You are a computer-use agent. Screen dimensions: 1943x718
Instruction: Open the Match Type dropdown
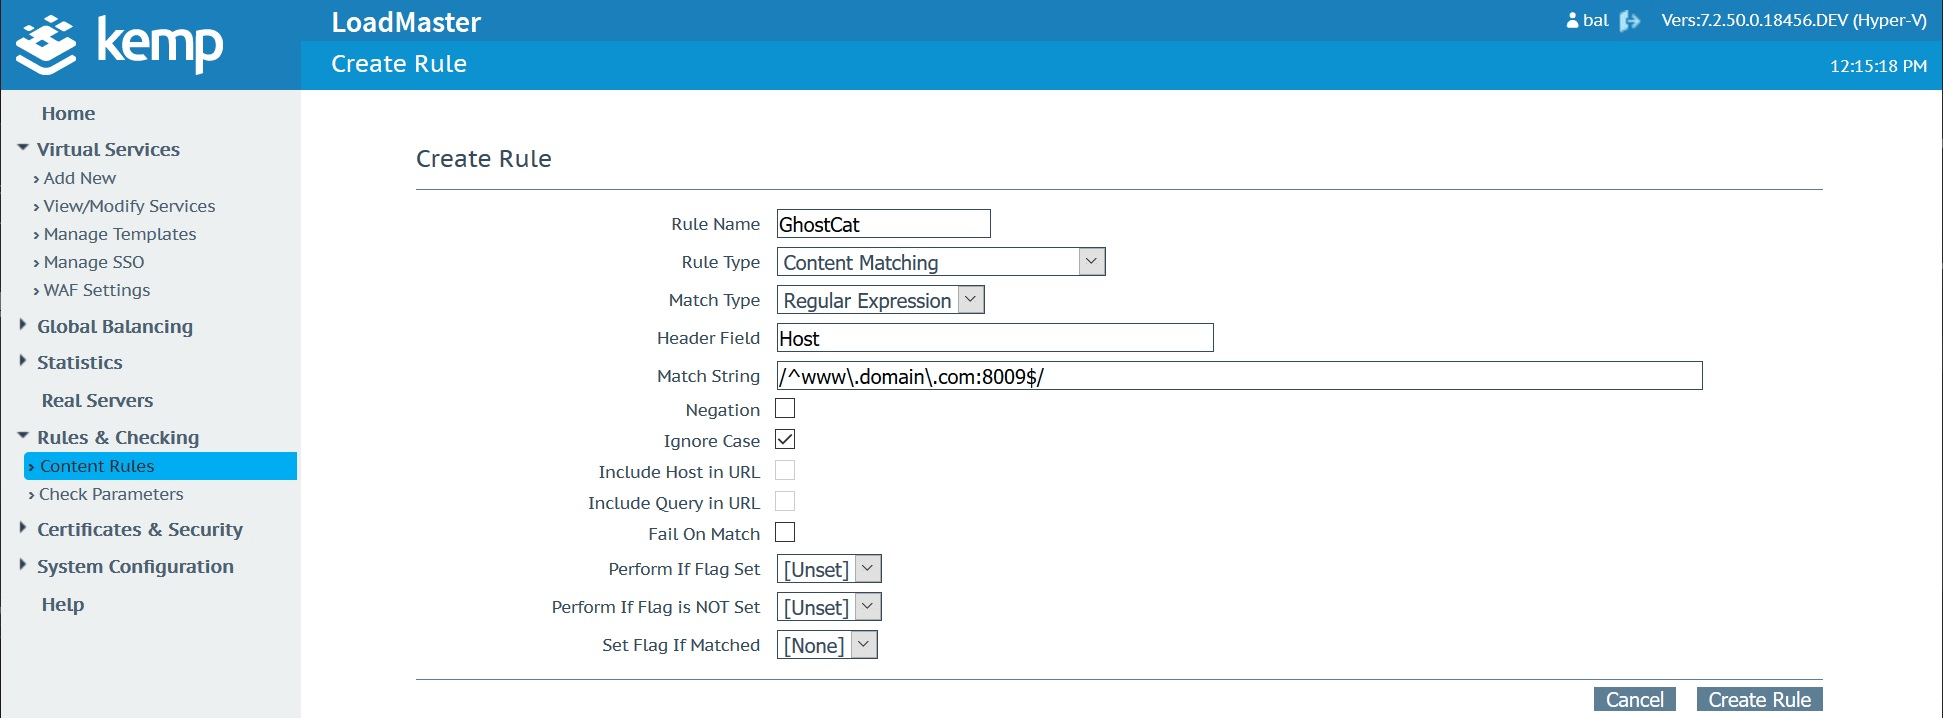tap(880, 300)
